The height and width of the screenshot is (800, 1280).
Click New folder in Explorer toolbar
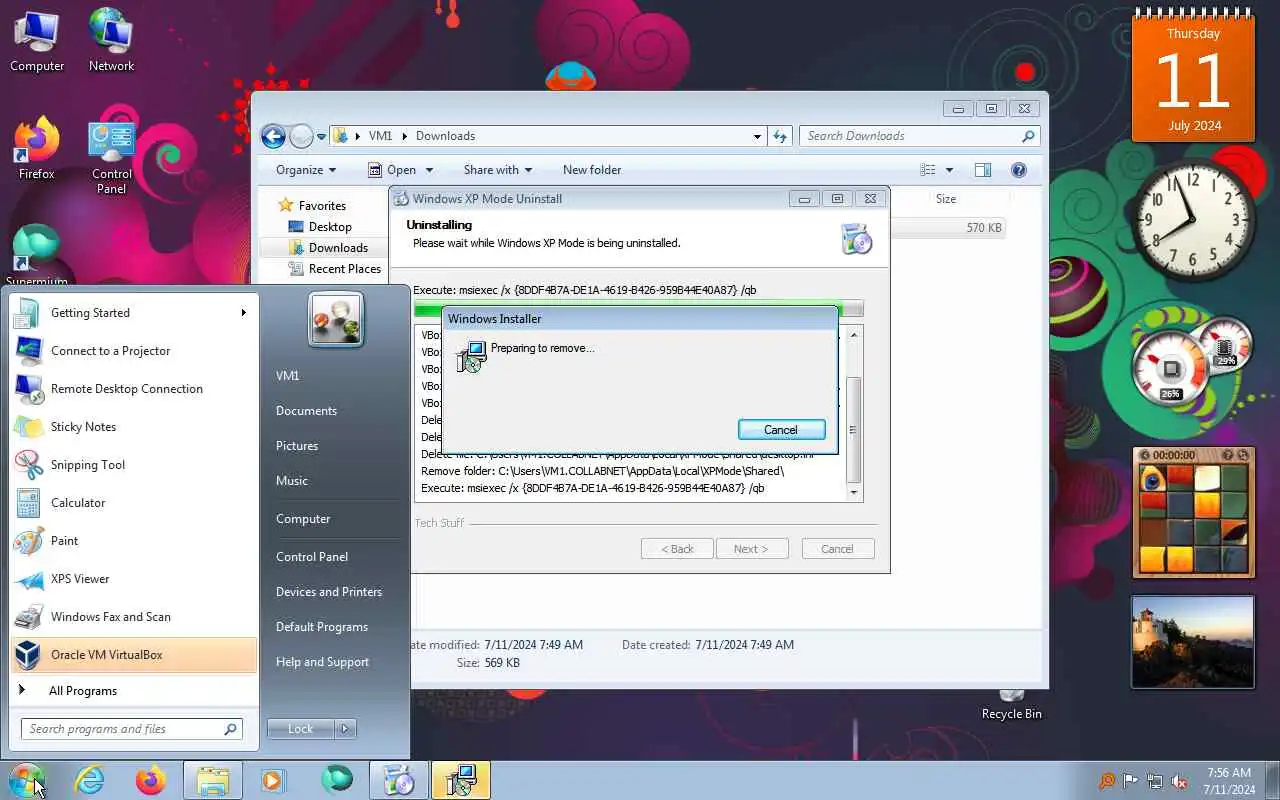tap(592, 170)
